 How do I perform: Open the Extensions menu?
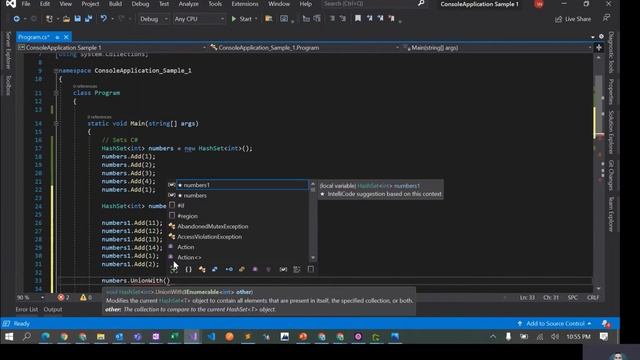pos(244,4)
